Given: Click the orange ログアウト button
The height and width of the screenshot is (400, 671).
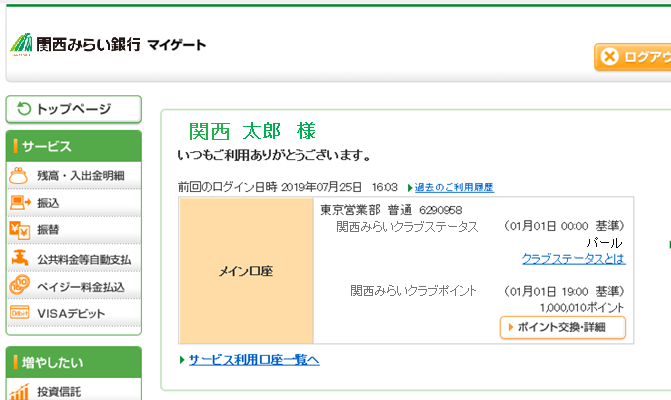Looking at the screenshot, I should 632,56.
